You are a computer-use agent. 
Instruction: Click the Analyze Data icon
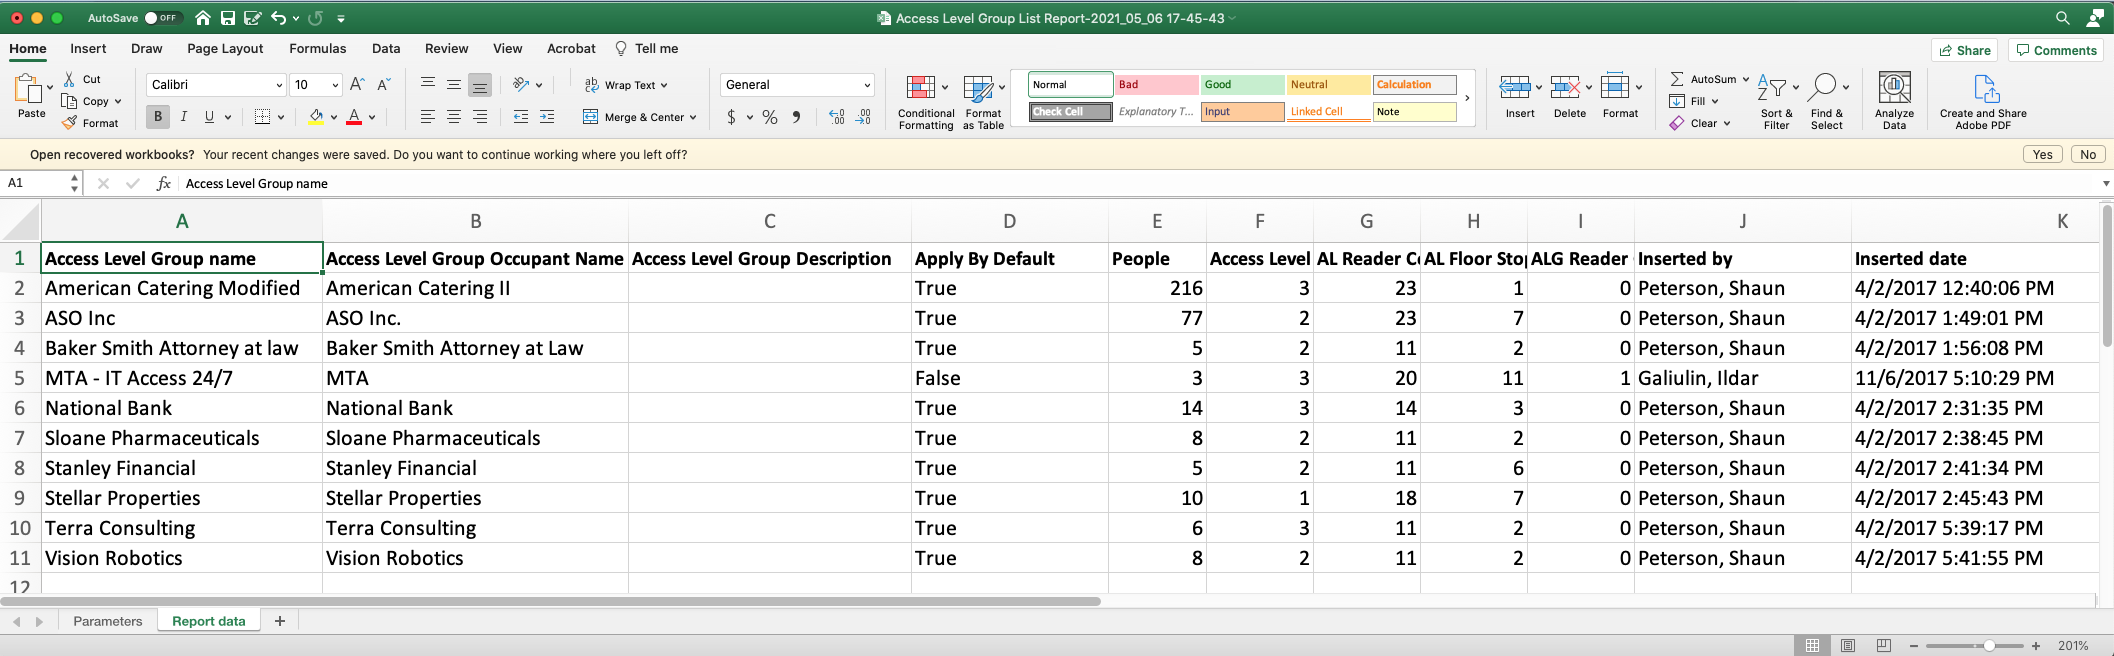click(1894, 89)
